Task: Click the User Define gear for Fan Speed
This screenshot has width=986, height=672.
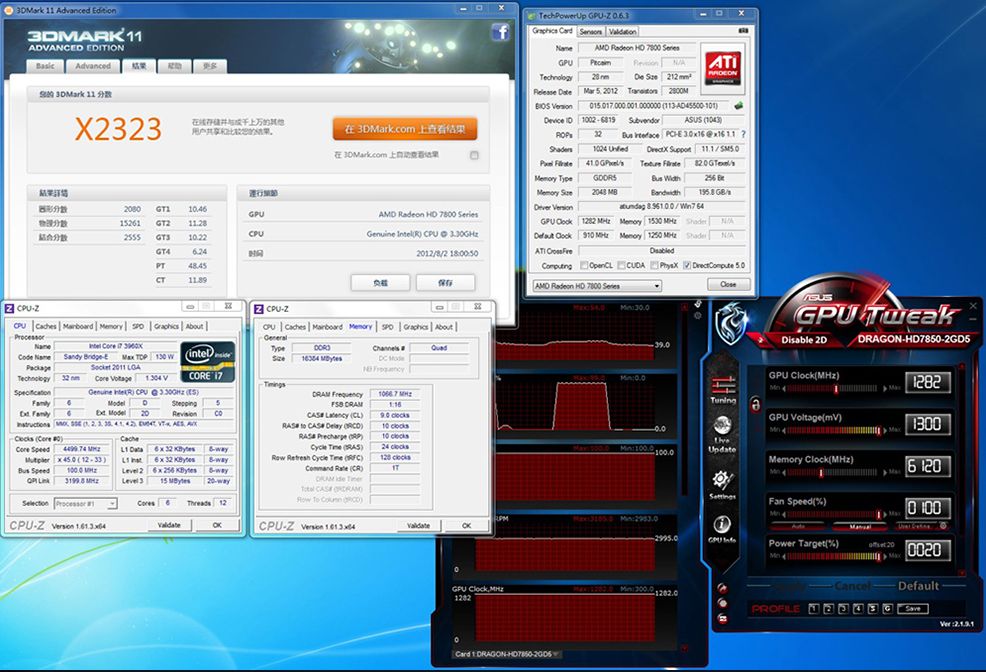Action: 943,526
